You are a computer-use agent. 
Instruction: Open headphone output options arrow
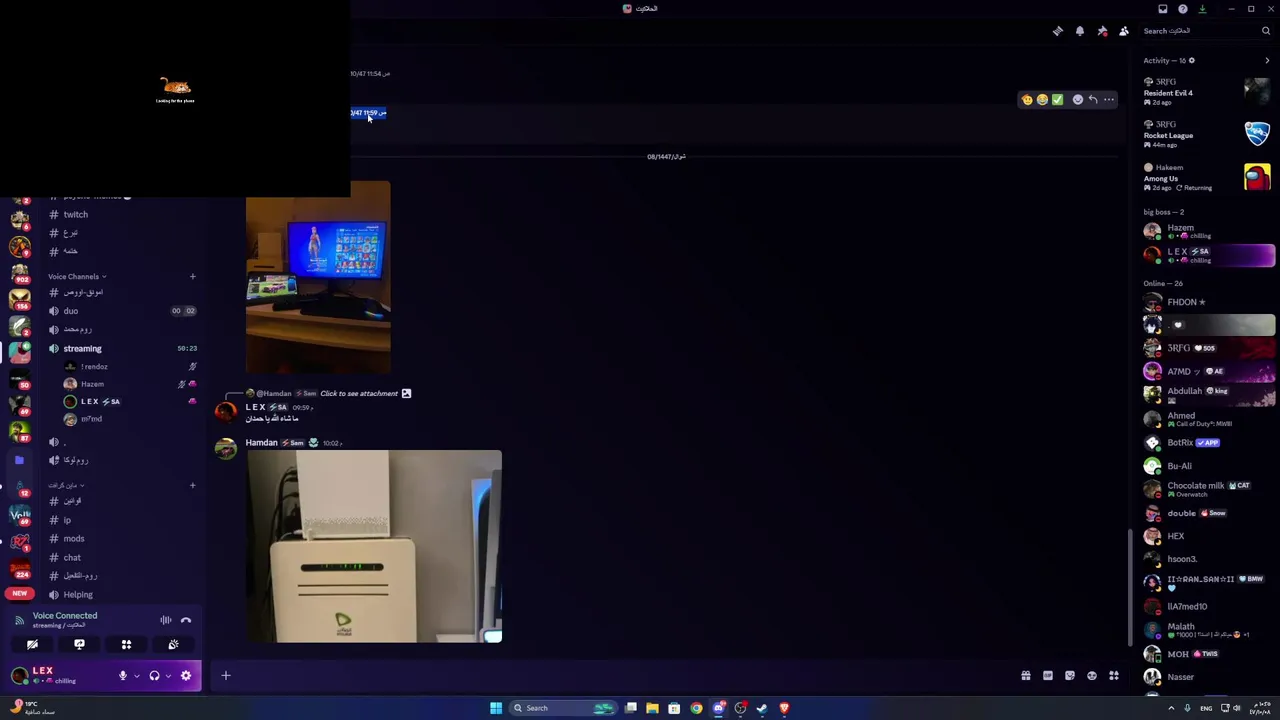point(167,677)
